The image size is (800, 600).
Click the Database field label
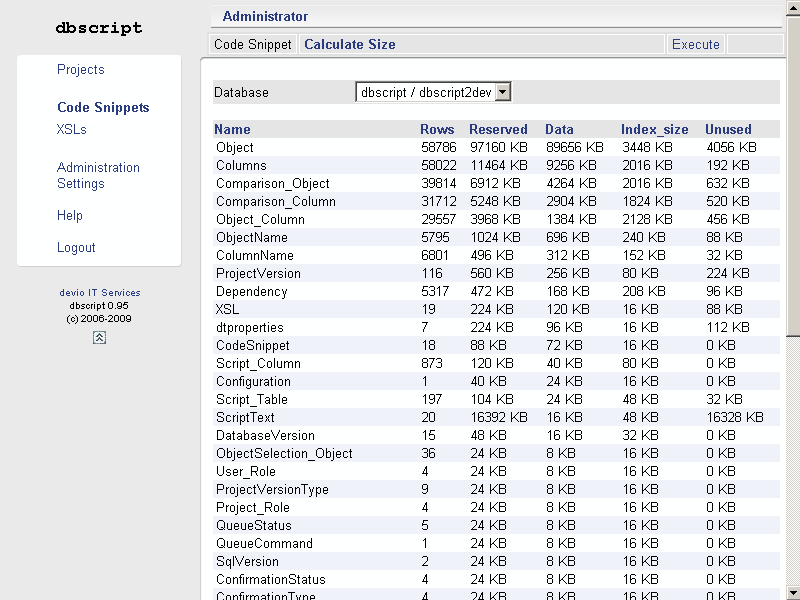tap(241, 92)
